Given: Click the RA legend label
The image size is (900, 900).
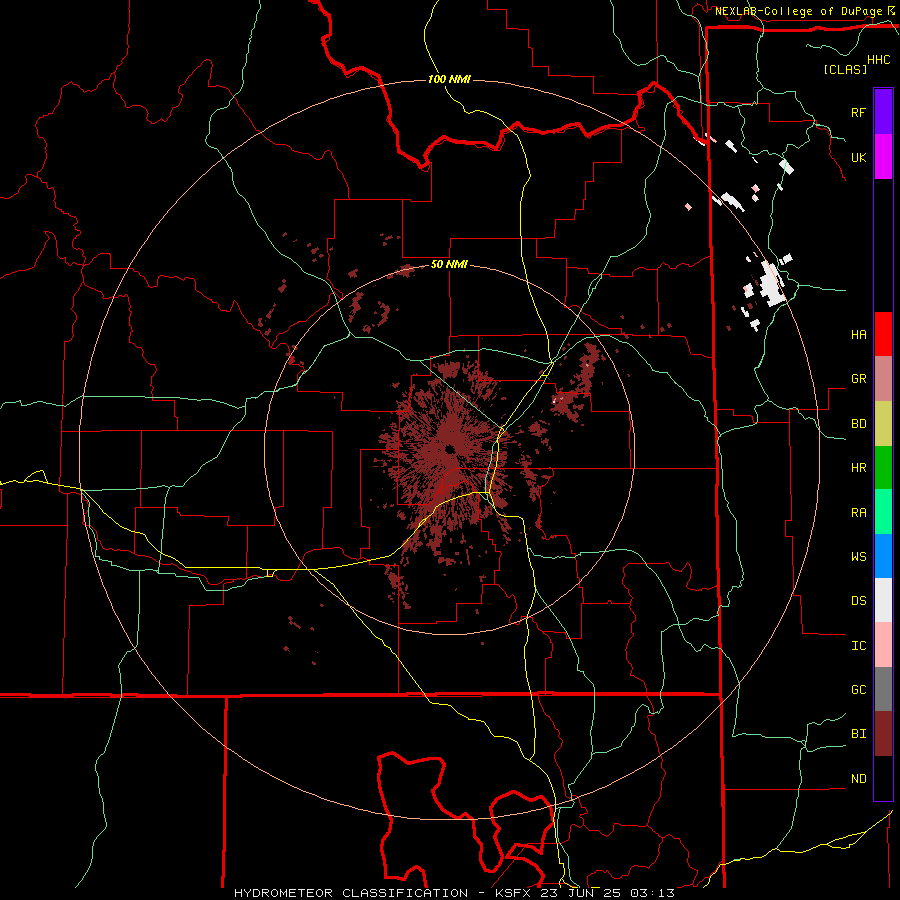Looking at the screenshot, I should tap(858, 512).
